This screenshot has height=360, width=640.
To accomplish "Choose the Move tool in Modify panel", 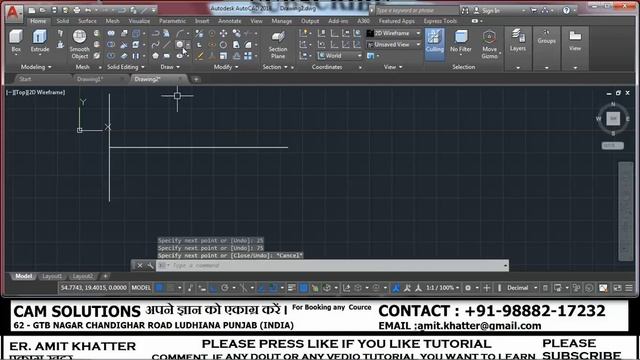I will point(223,33).
